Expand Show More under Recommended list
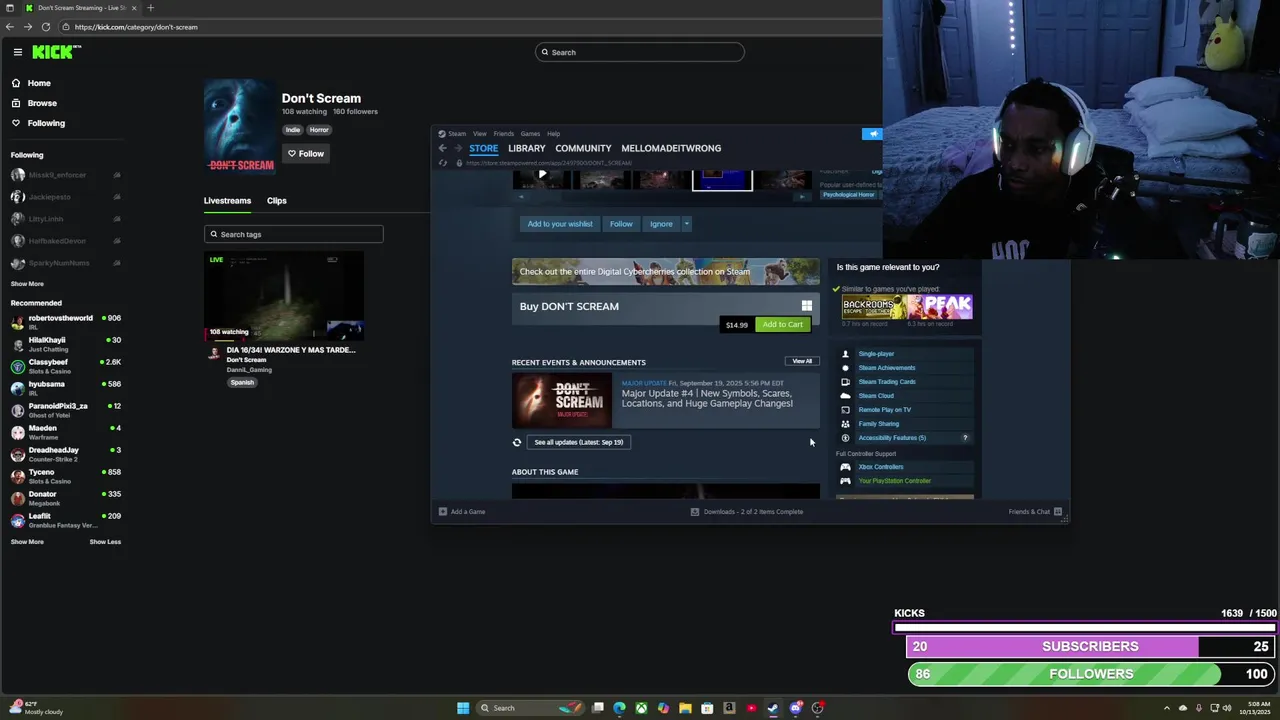Screen dimensions: 1280x720 [27, 542]
